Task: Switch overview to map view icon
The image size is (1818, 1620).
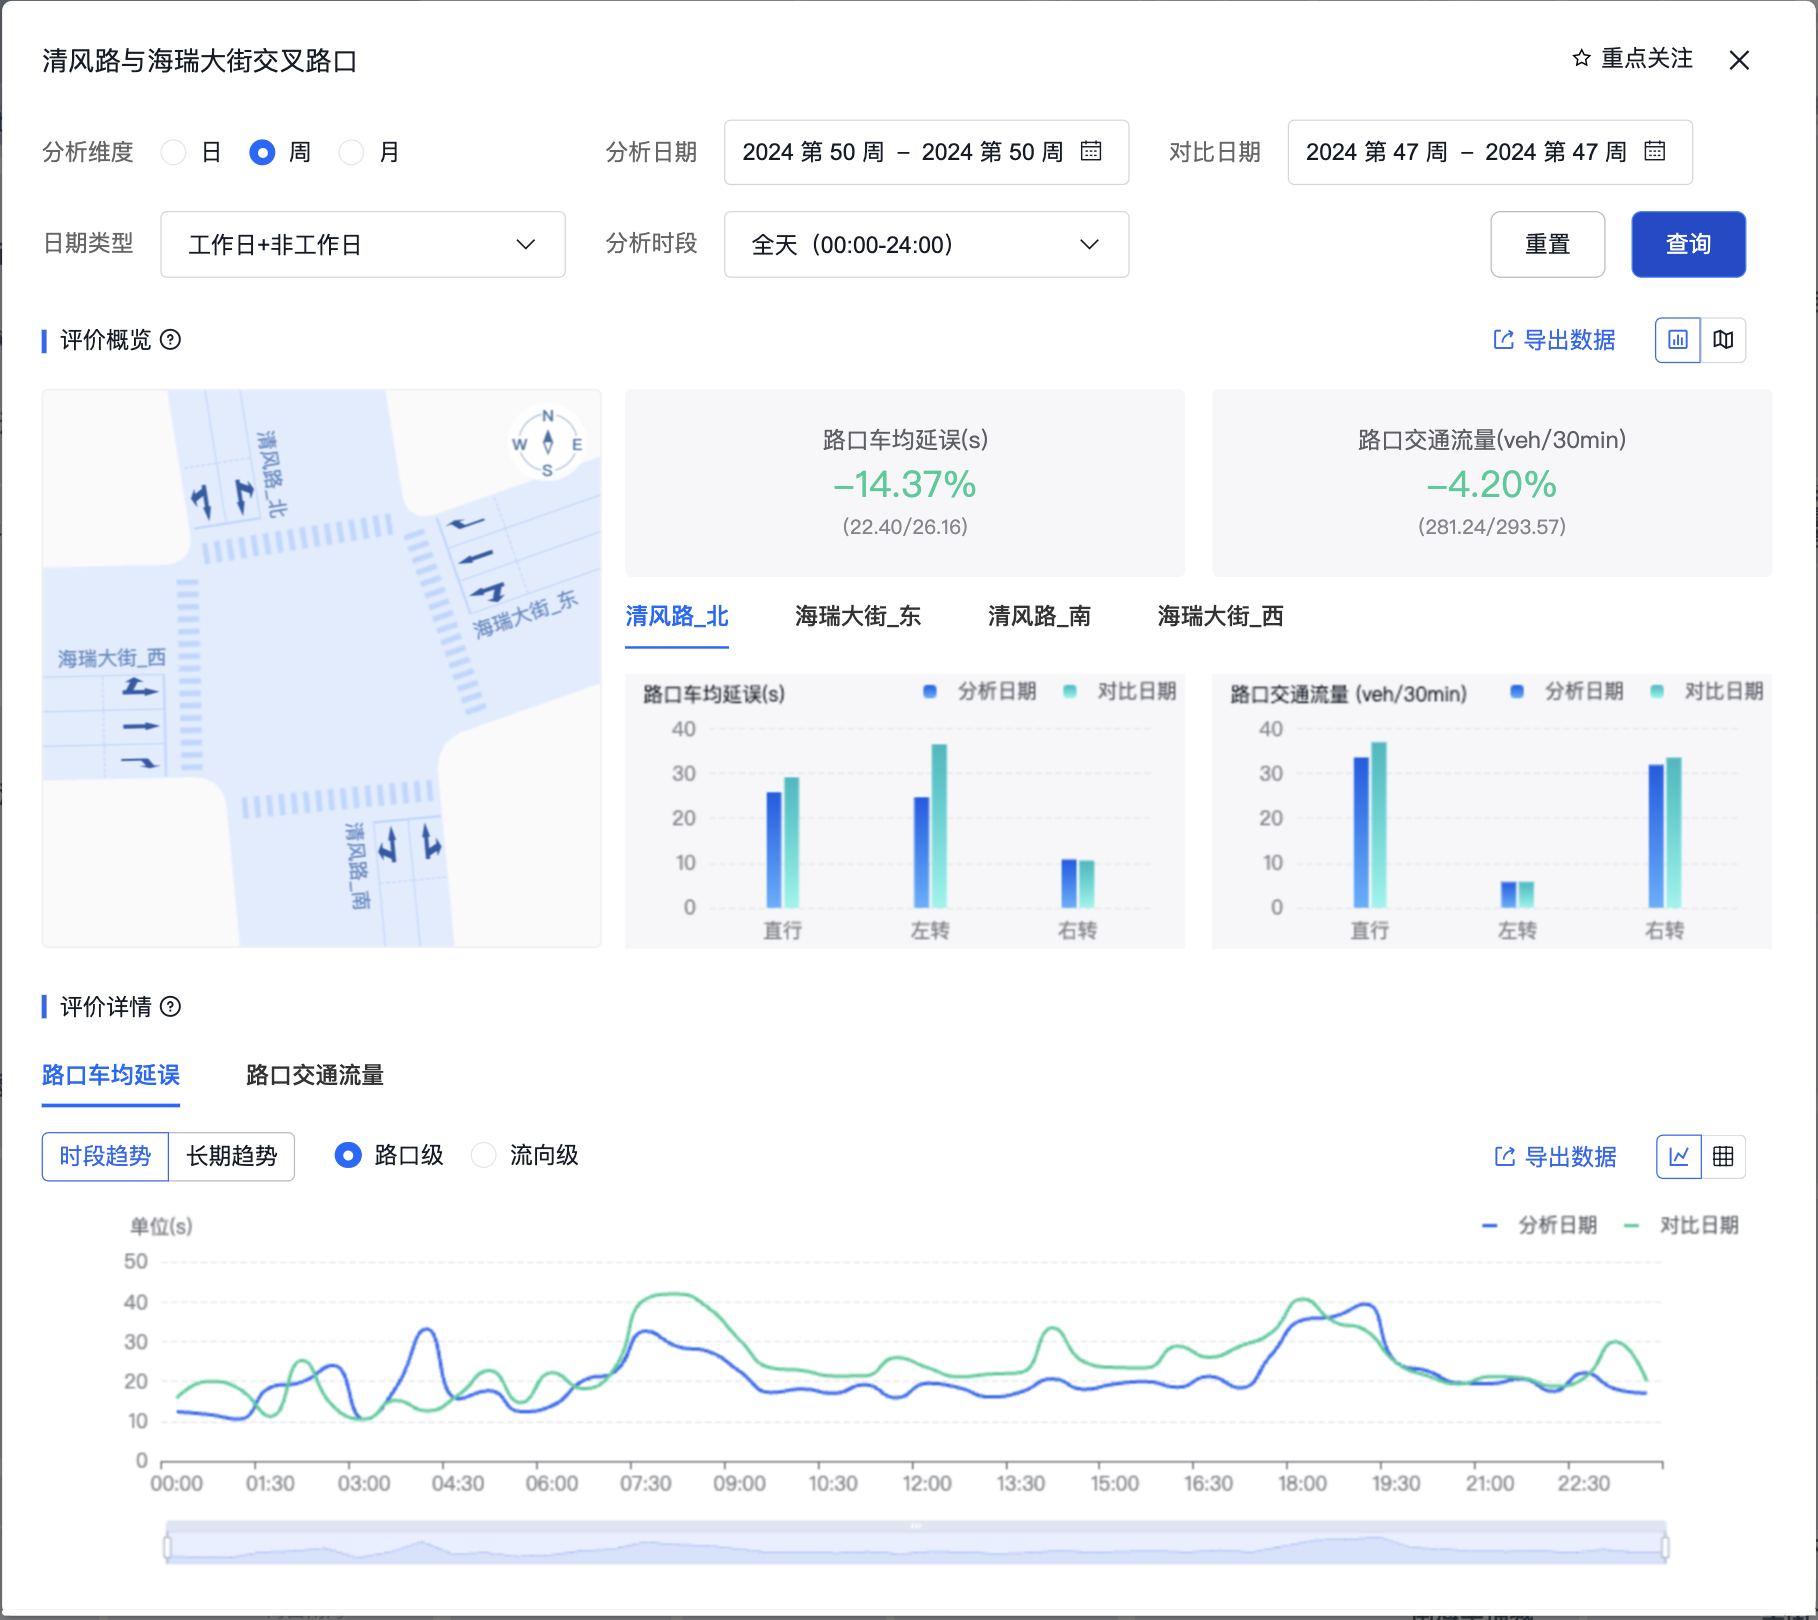Action: click(1723, 340)
